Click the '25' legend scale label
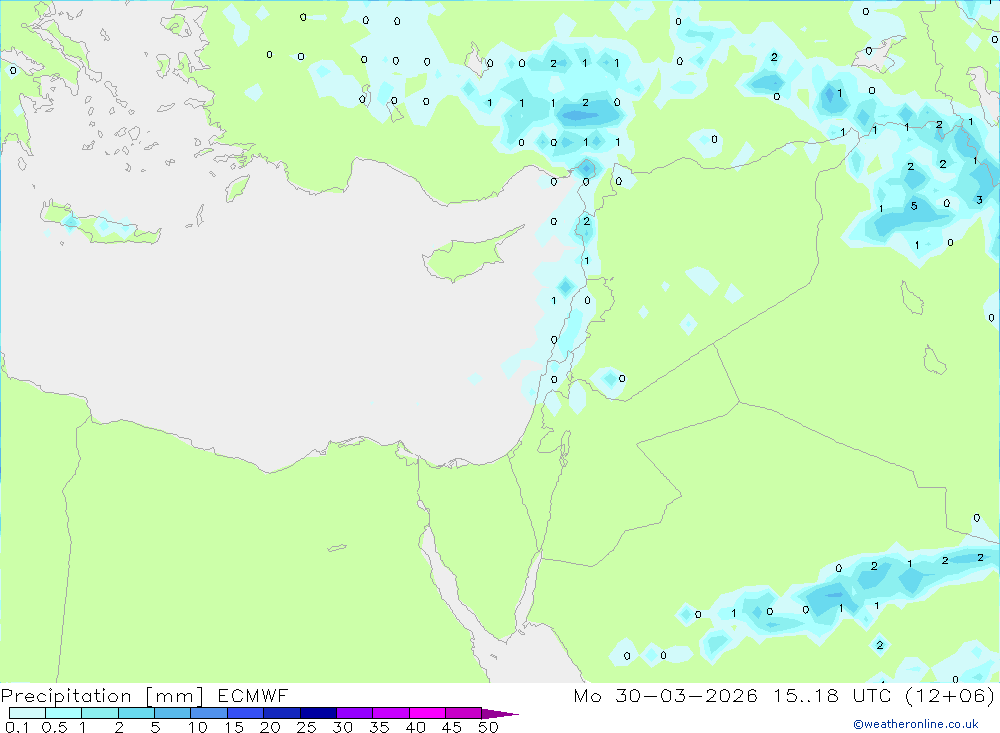The image size is (1000, 733). [306, 727]
